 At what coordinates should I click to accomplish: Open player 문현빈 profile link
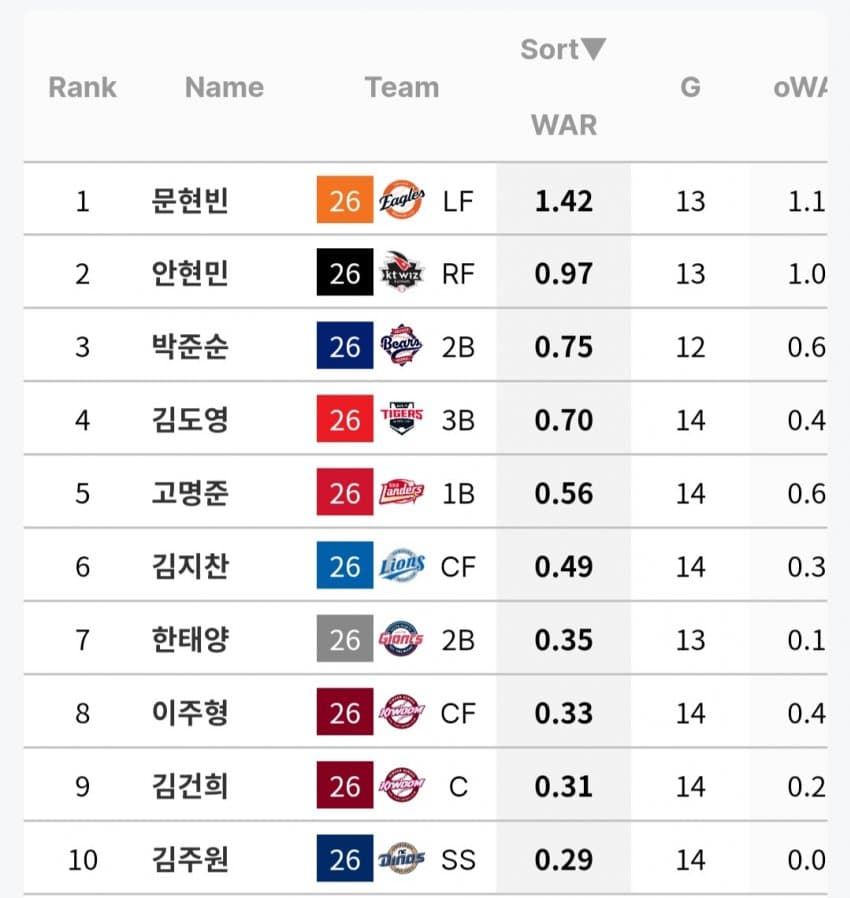190,201
